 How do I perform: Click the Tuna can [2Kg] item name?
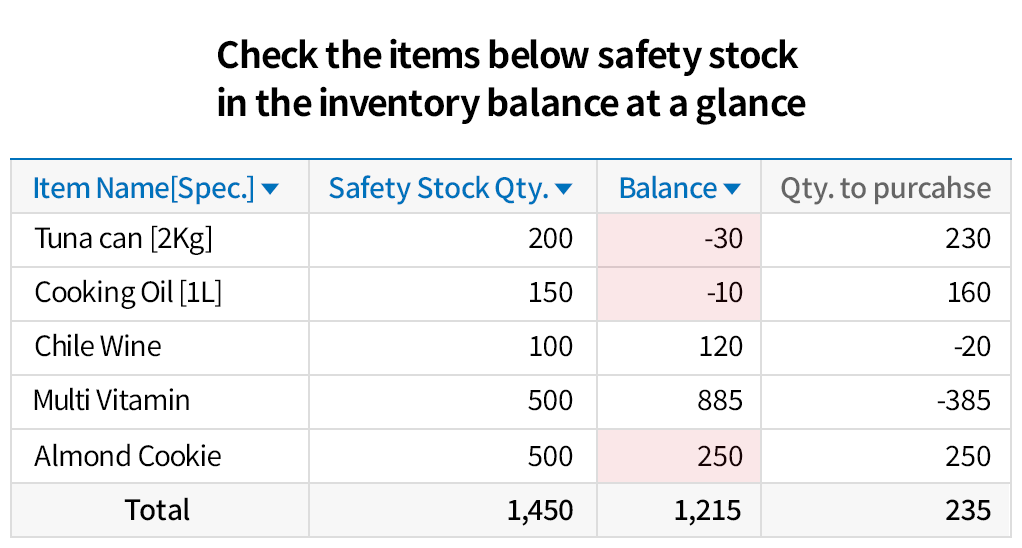point(123,239)
